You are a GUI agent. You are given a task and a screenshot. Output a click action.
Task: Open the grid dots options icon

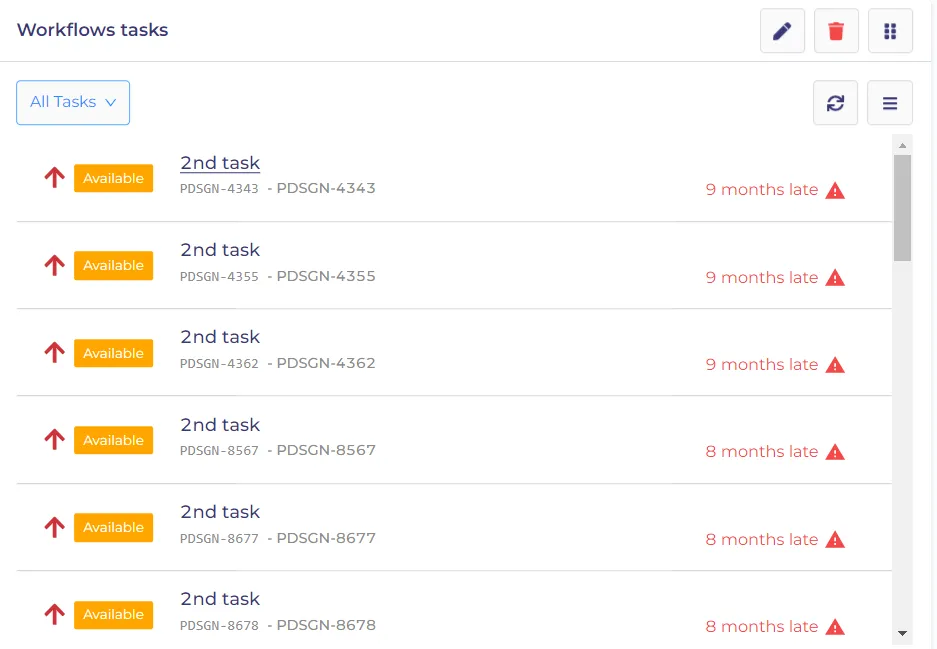(890, 30)
